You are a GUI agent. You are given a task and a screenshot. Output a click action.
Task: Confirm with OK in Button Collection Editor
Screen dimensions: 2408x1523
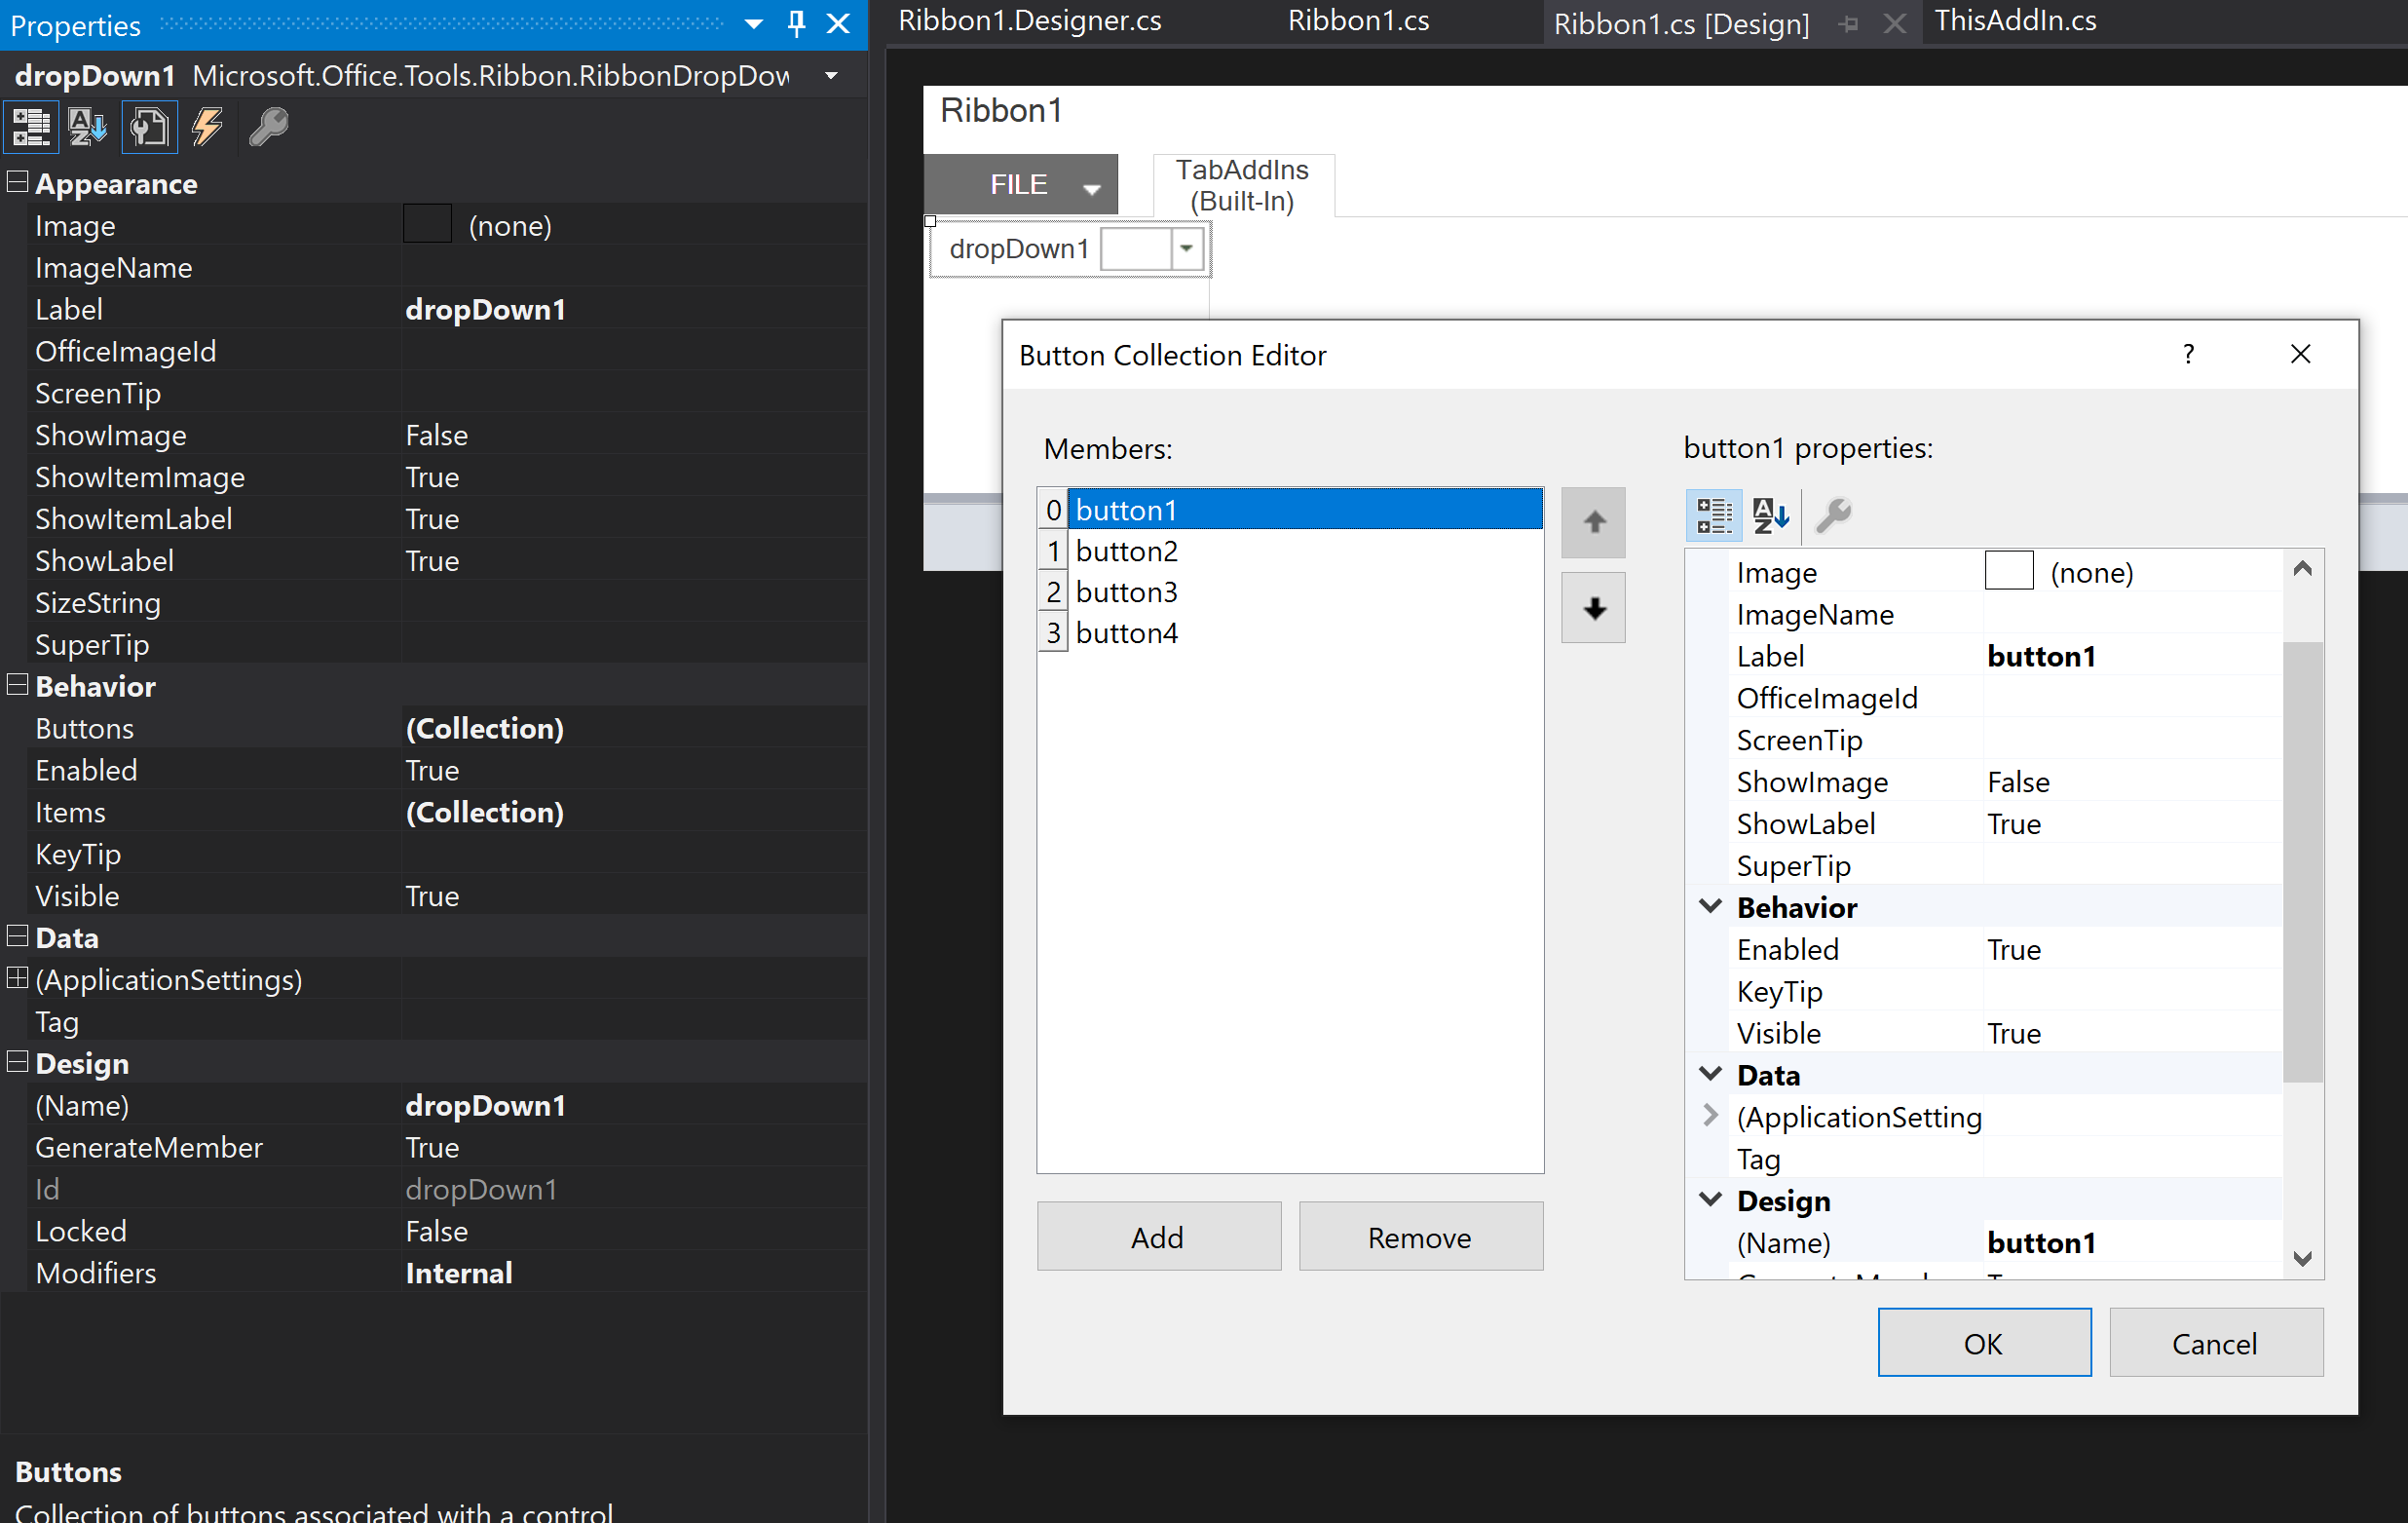(1984, 1343)
